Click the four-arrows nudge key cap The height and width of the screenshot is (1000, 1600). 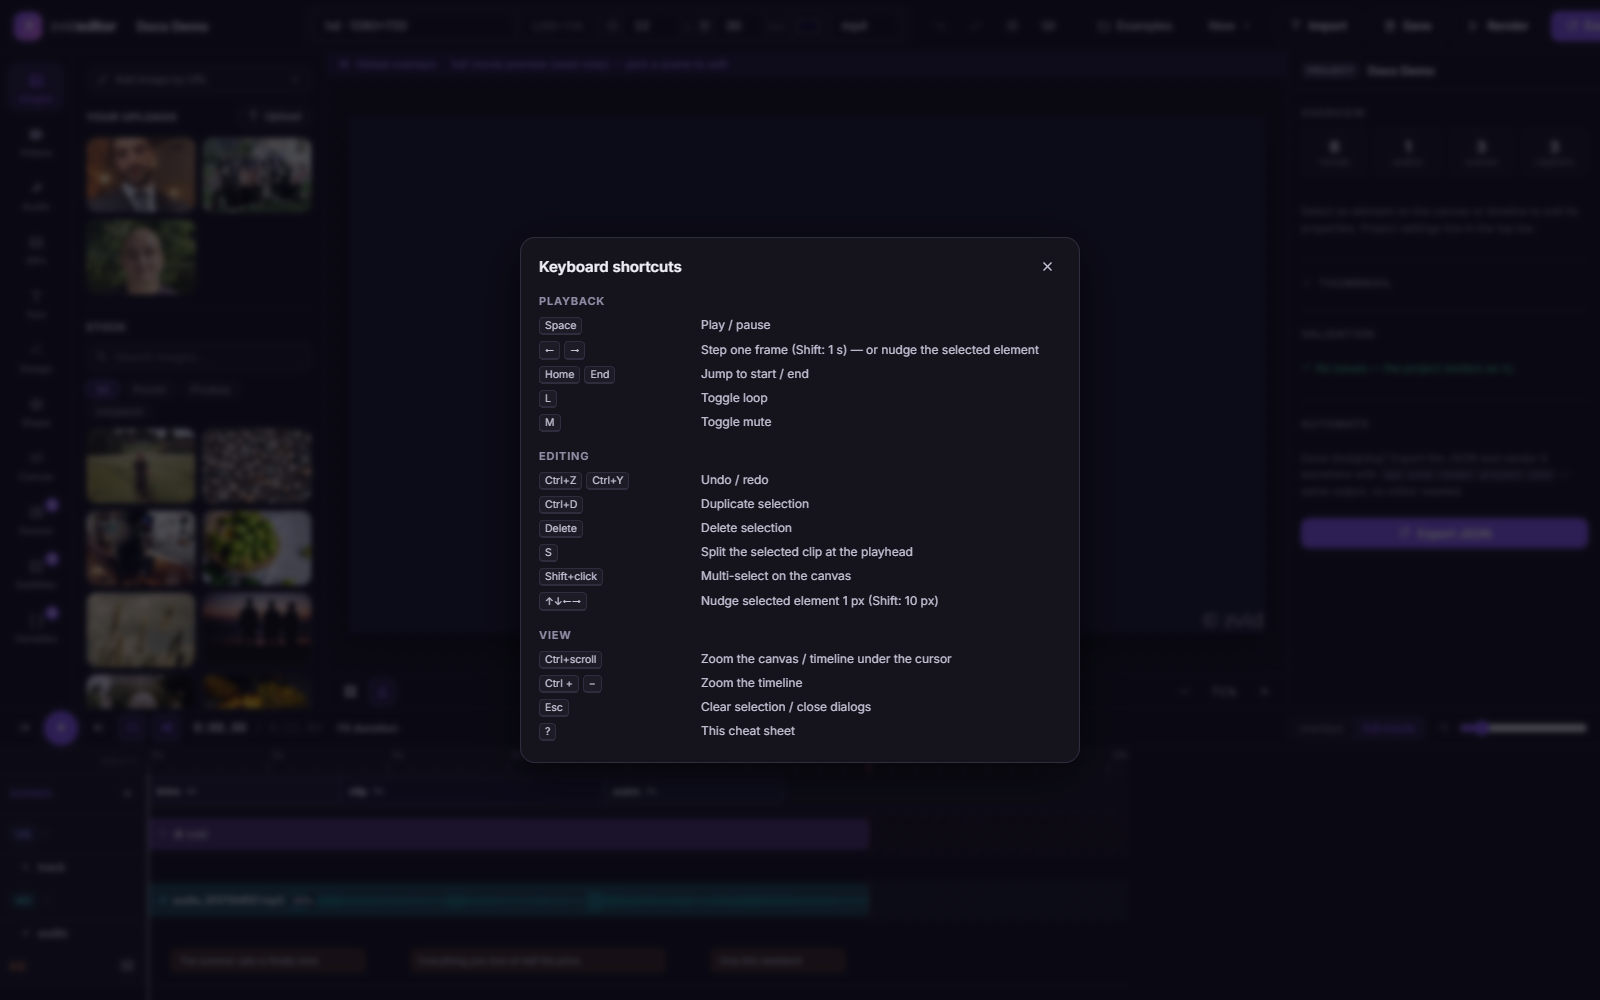click(x=562, y=602)
